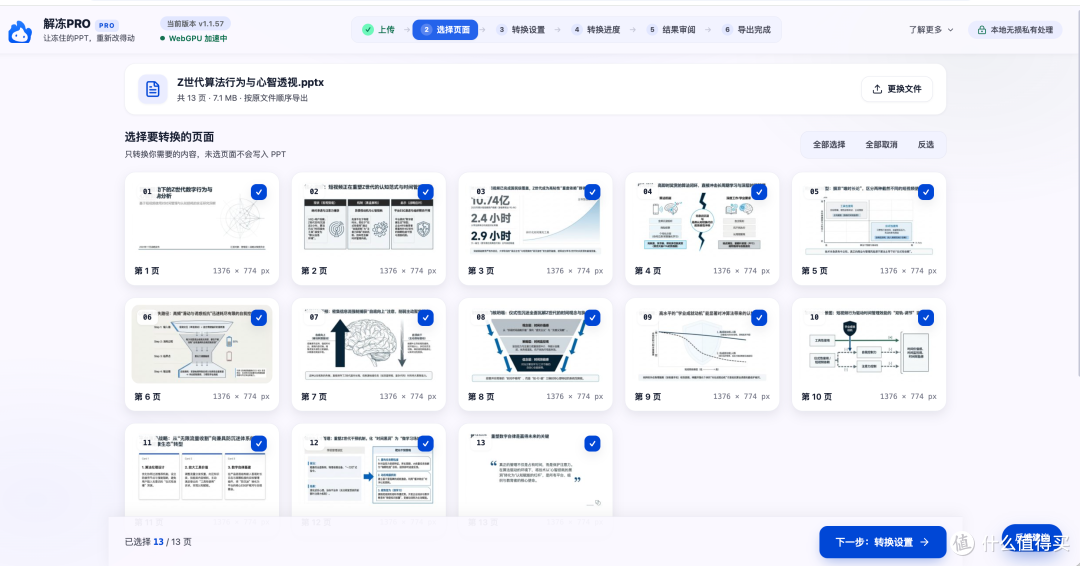1080x566 pixels.
Task: Click the lock icon beside 本地无损私有处理
Action: click(982, 30)
